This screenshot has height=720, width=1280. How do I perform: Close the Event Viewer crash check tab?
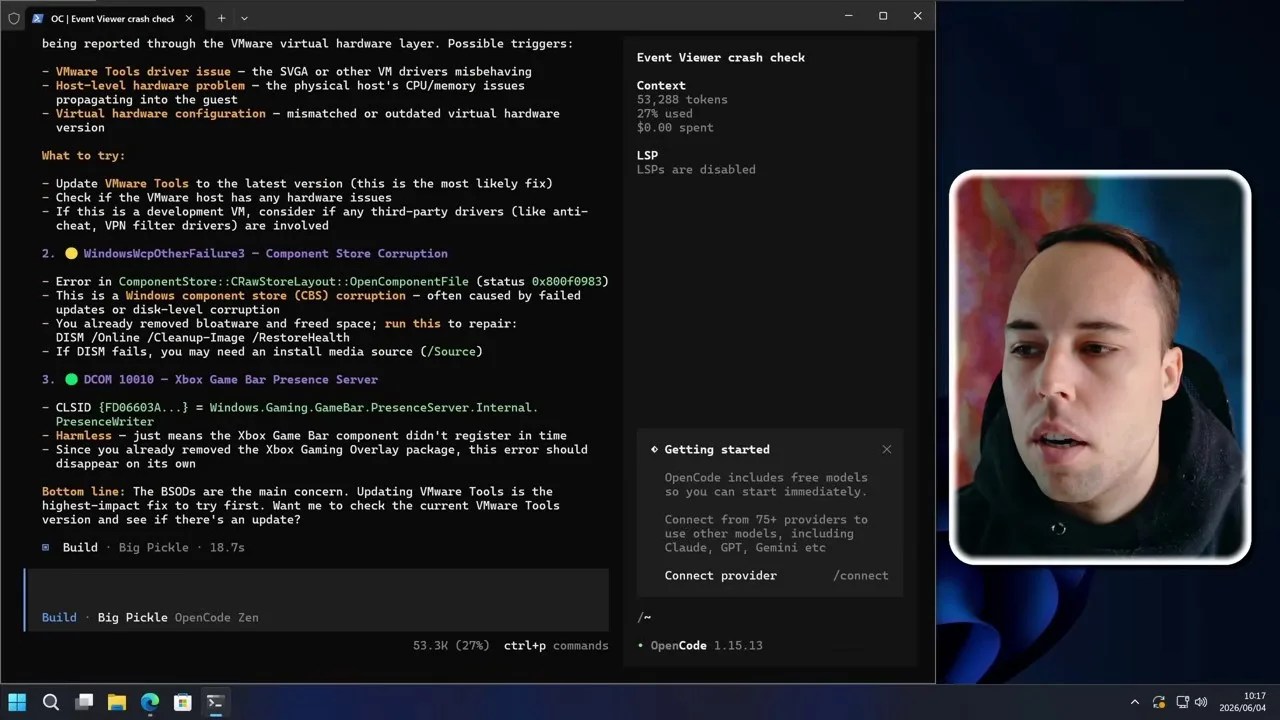(x=188, y=18)
